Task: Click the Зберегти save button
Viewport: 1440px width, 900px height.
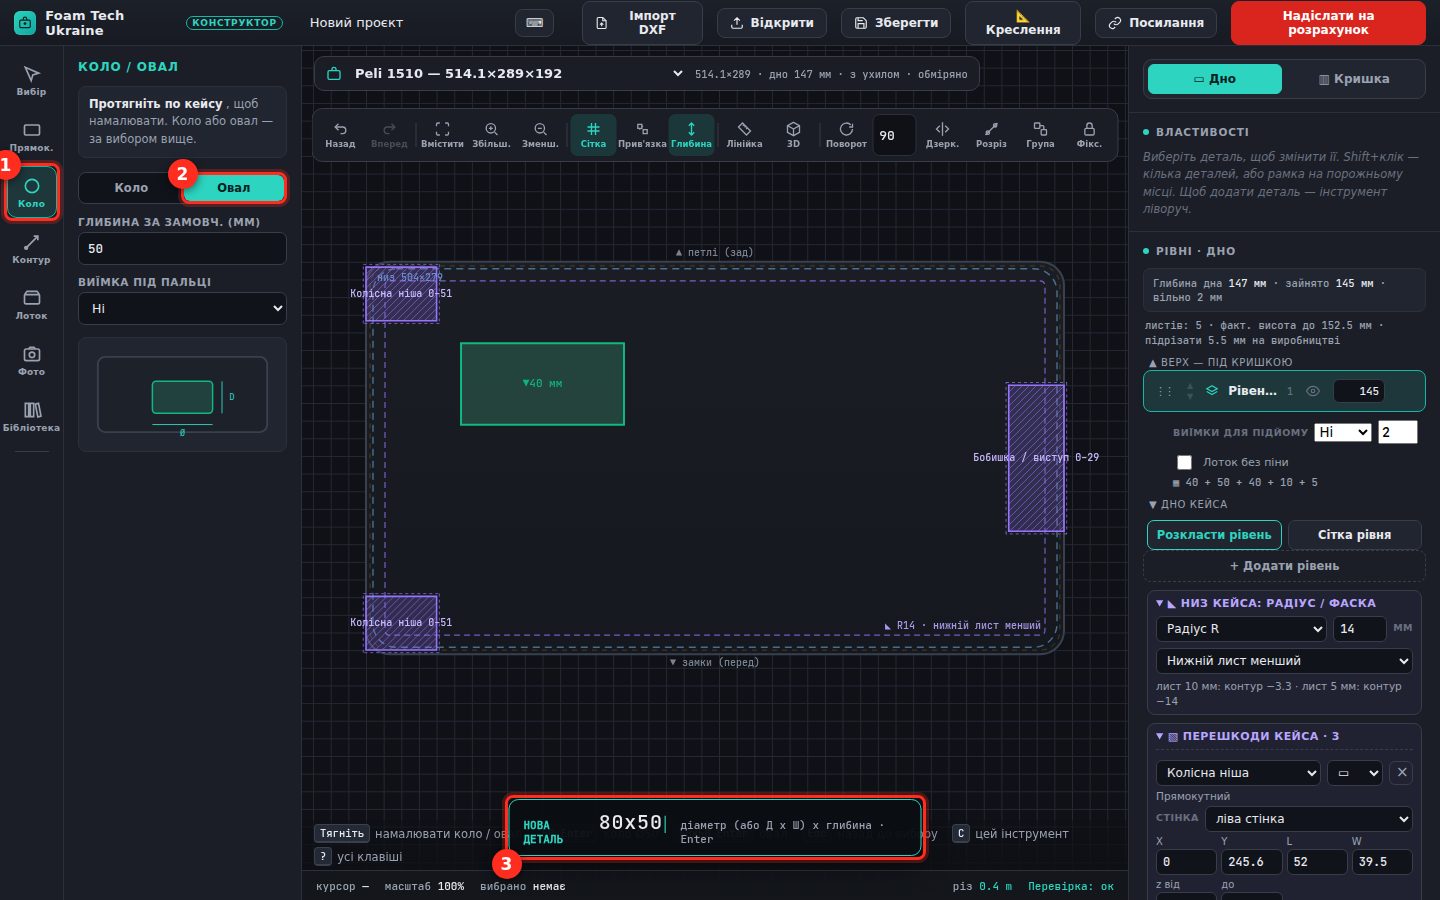Action: click(897, 23)
